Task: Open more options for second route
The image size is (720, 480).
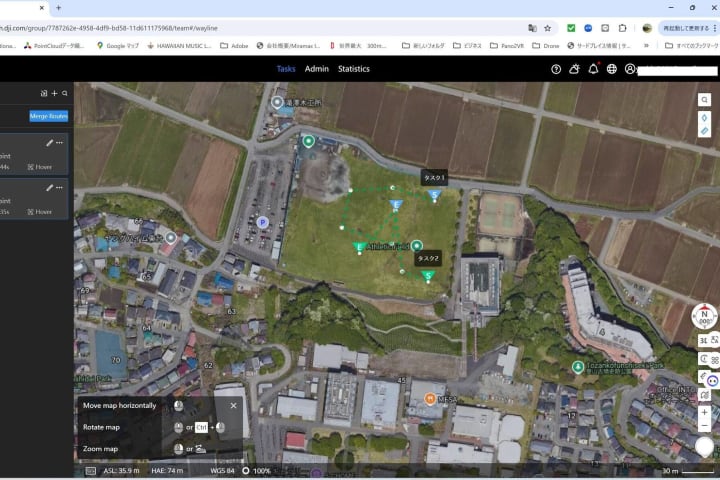Action: click(x=60, y=187)
